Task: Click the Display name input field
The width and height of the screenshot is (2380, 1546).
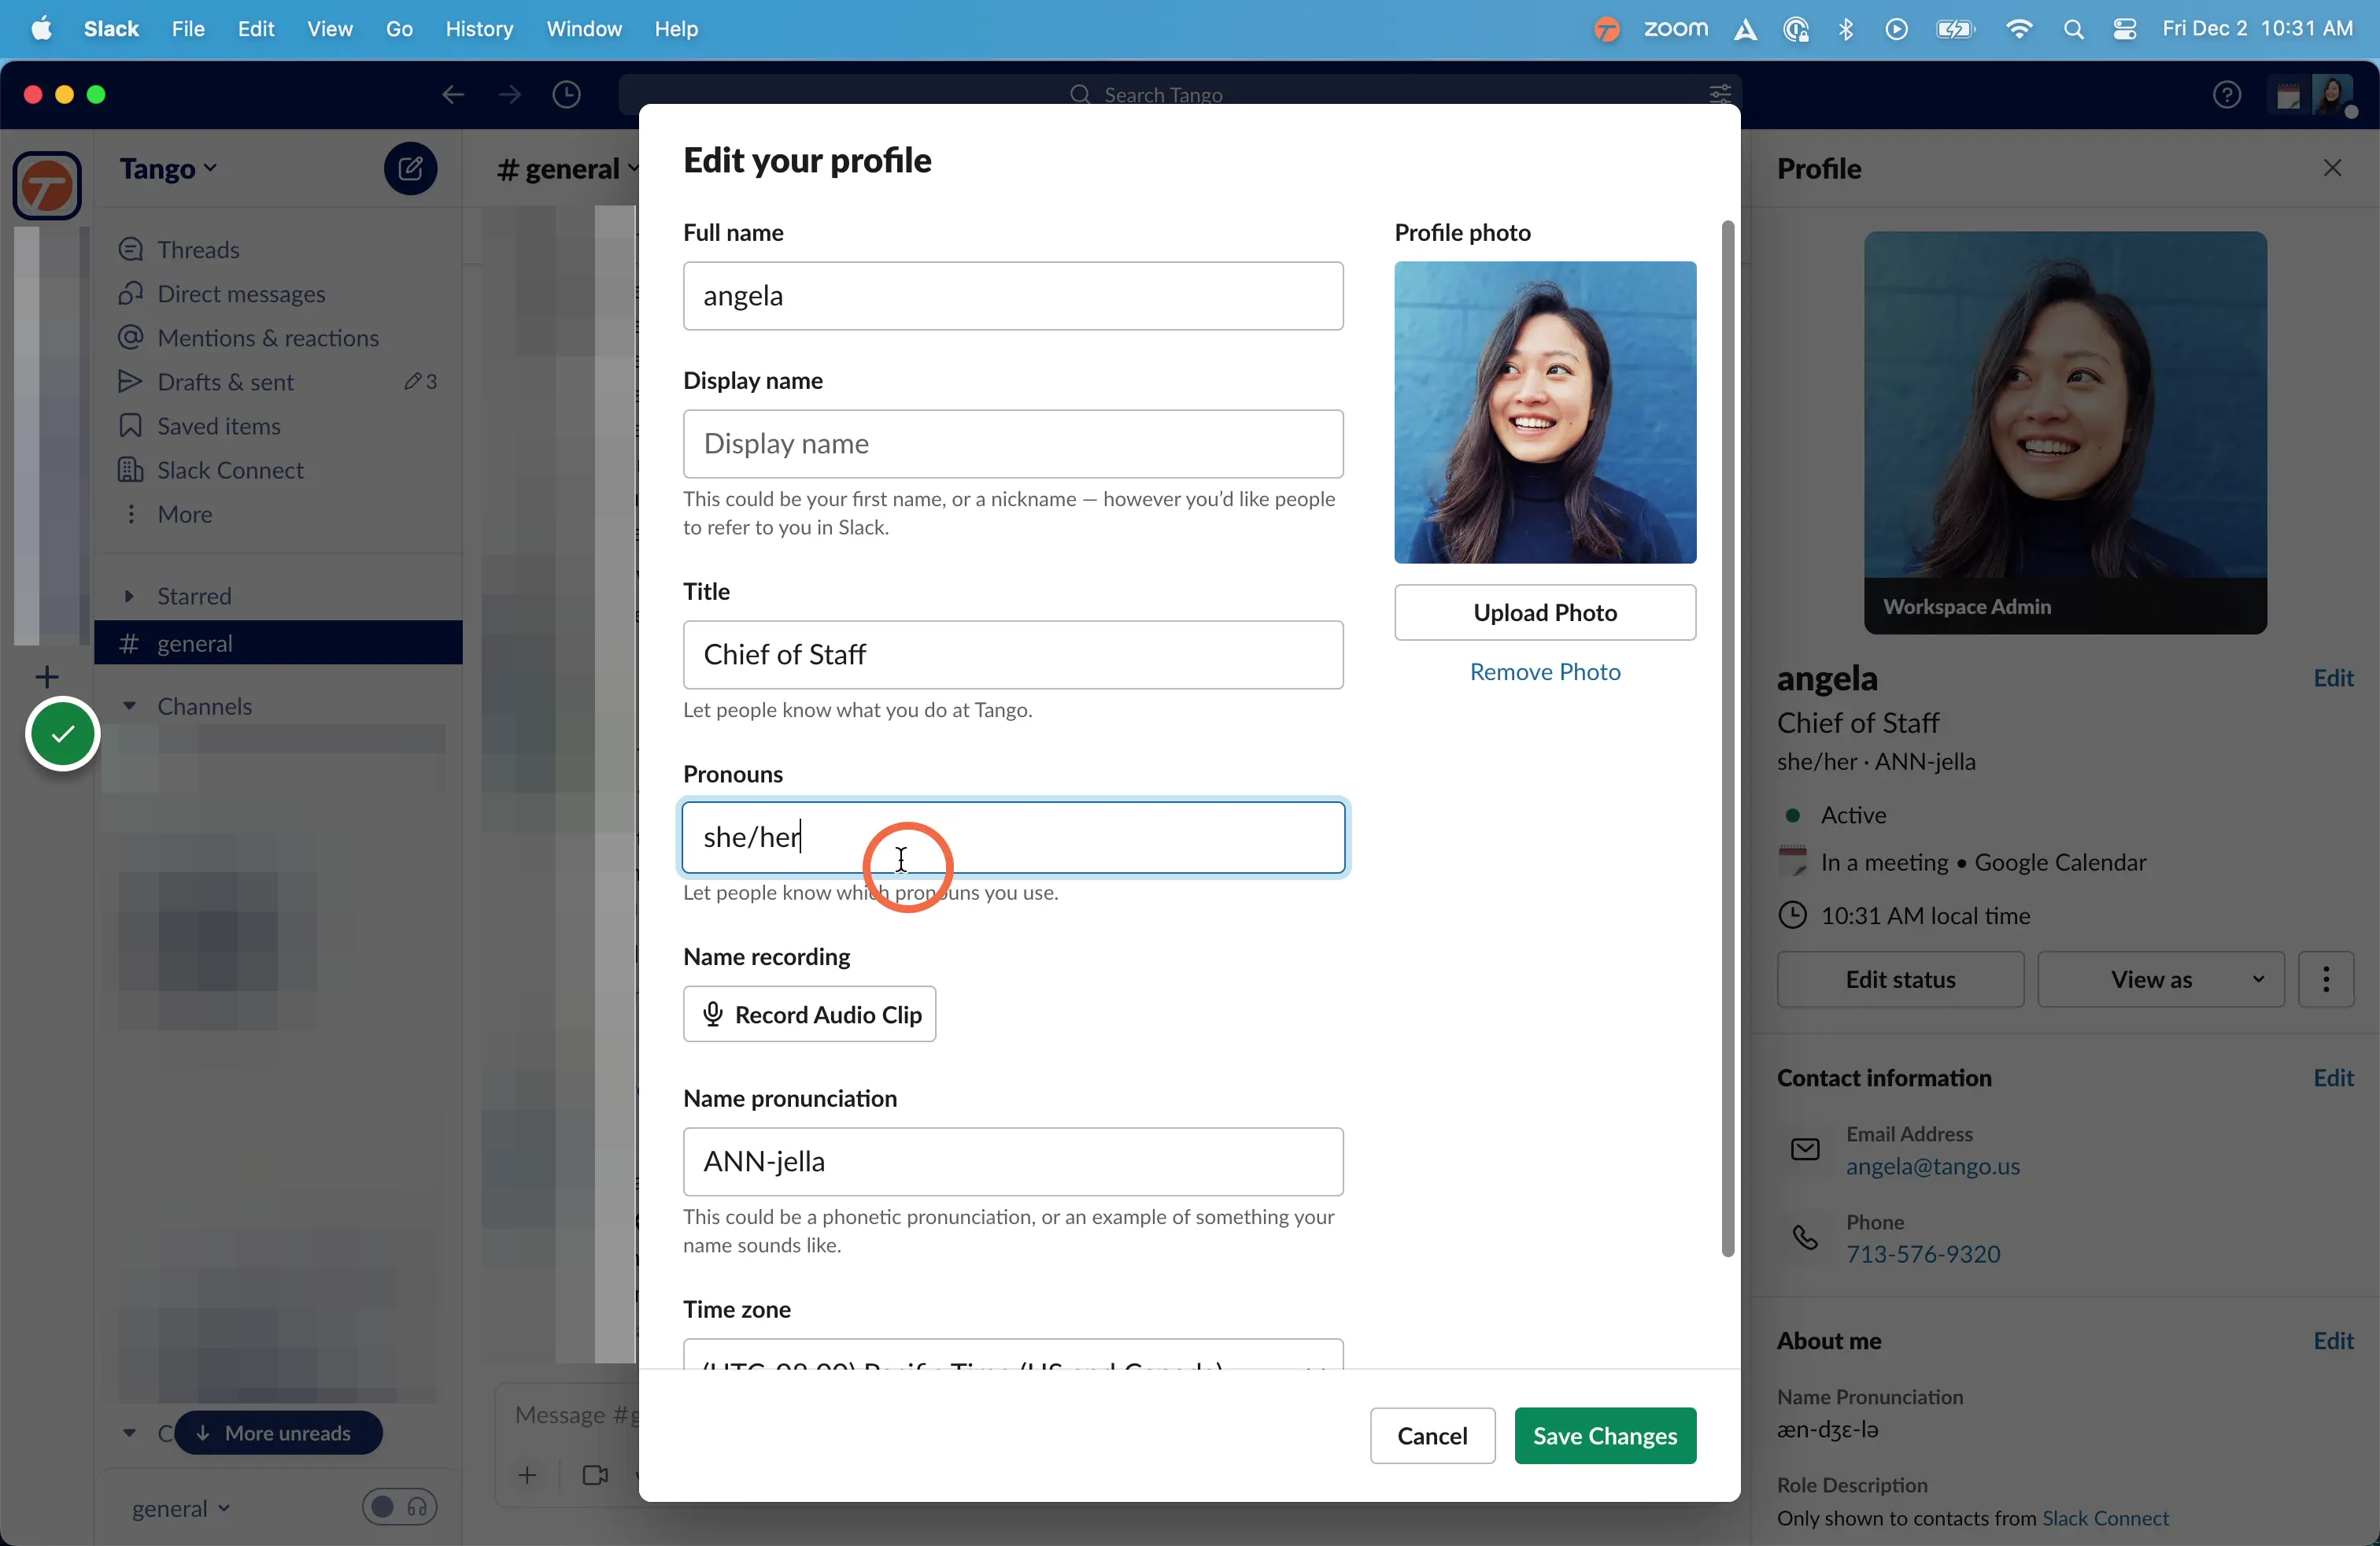Action: [x=1012, y=443]
